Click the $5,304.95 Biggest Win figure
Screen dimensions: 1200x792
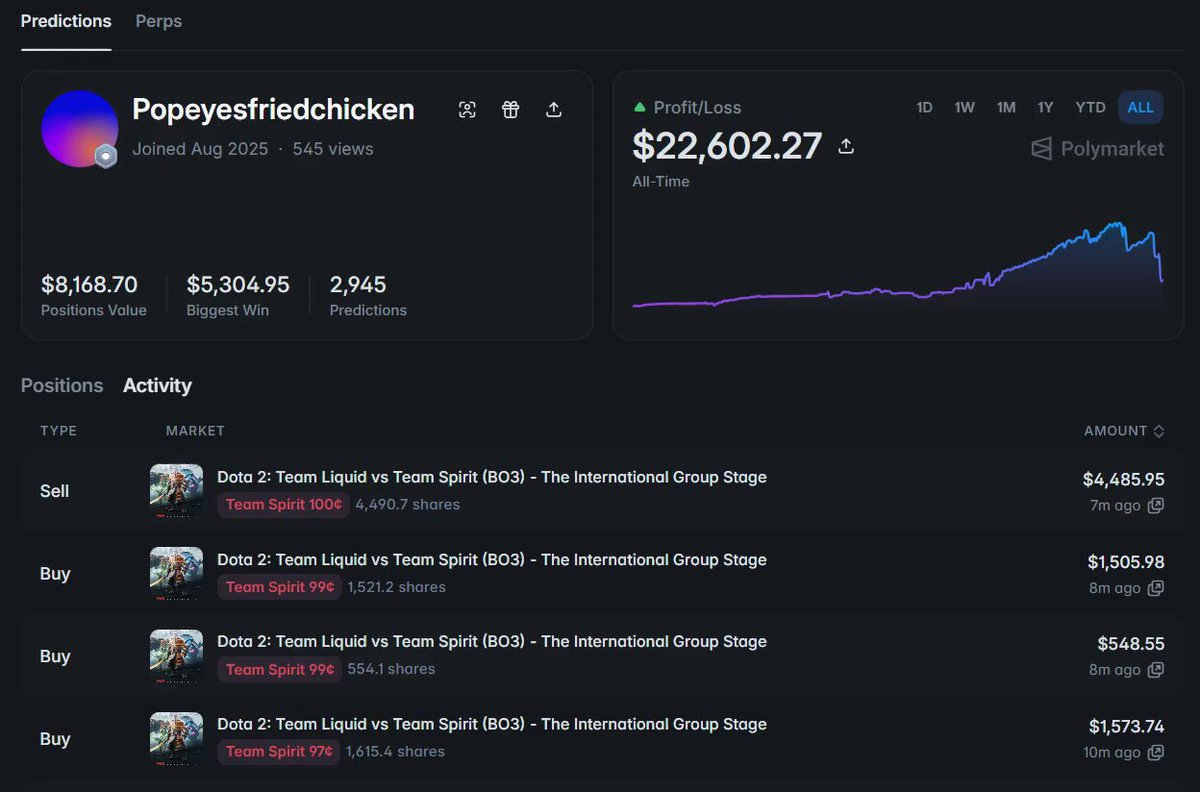[238, 285]
